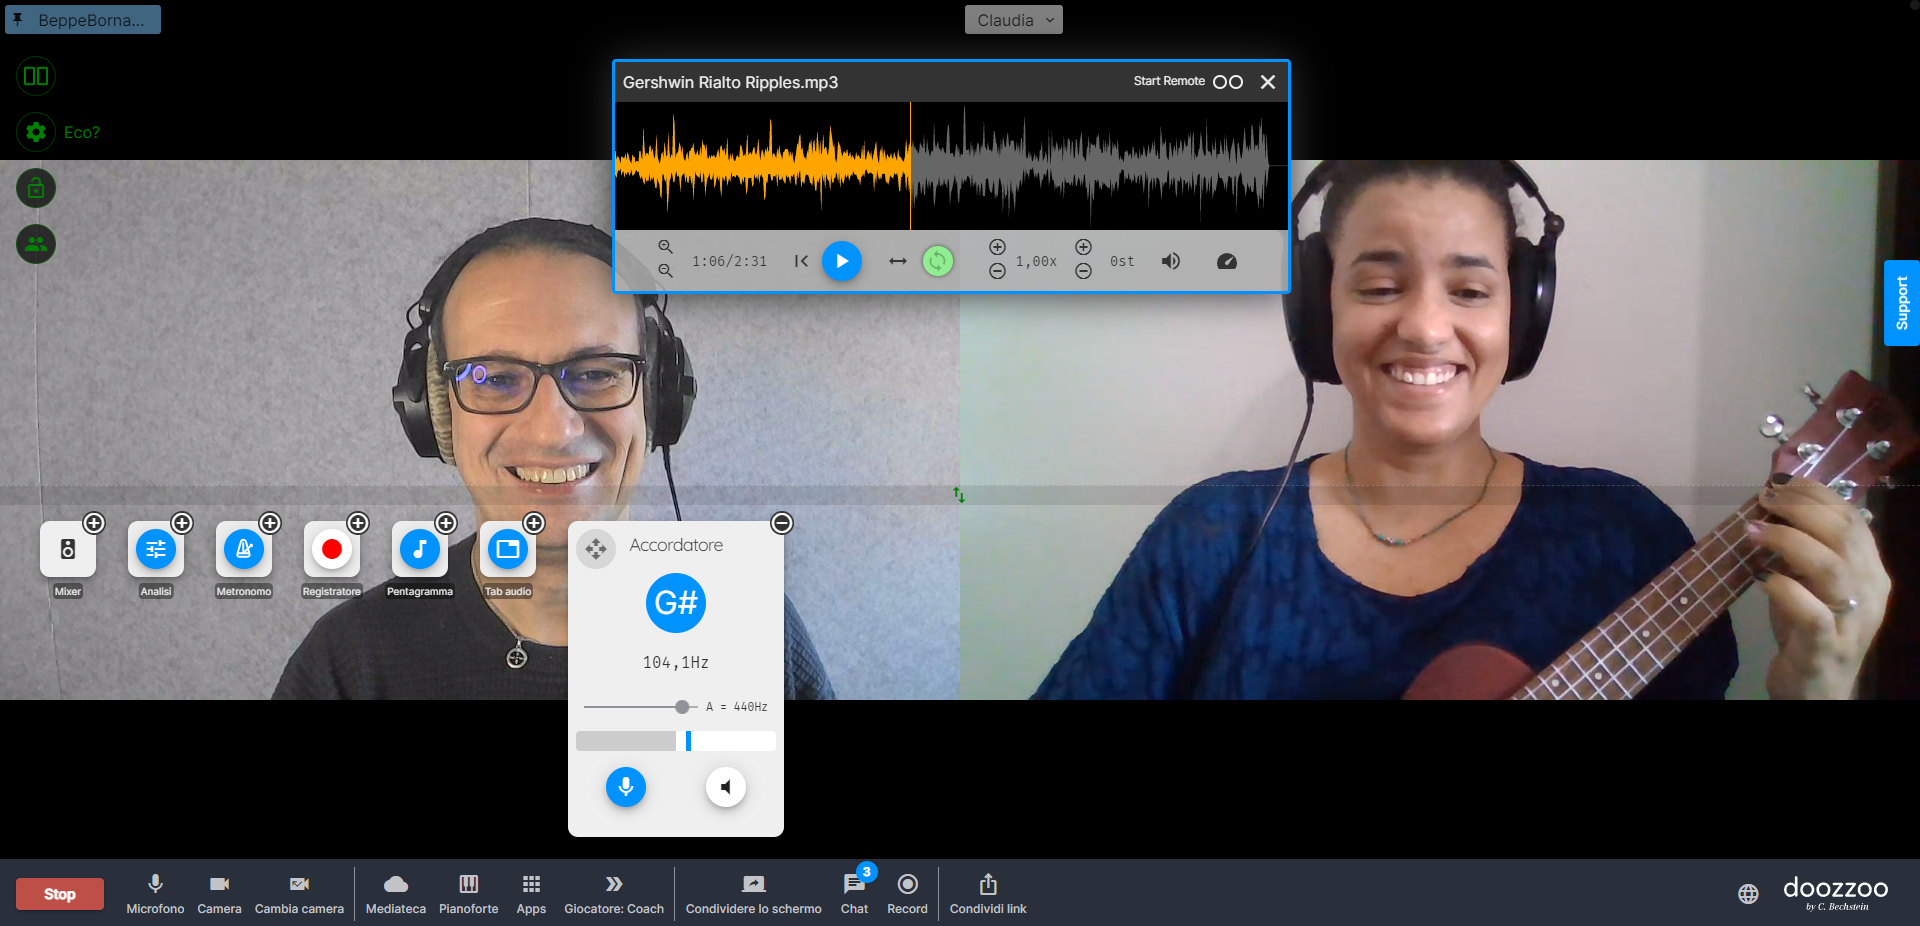This screenshot has height=926, width=1920.
Task: Open Tab audio sharing tool
Action: click(x=508, y=549)
